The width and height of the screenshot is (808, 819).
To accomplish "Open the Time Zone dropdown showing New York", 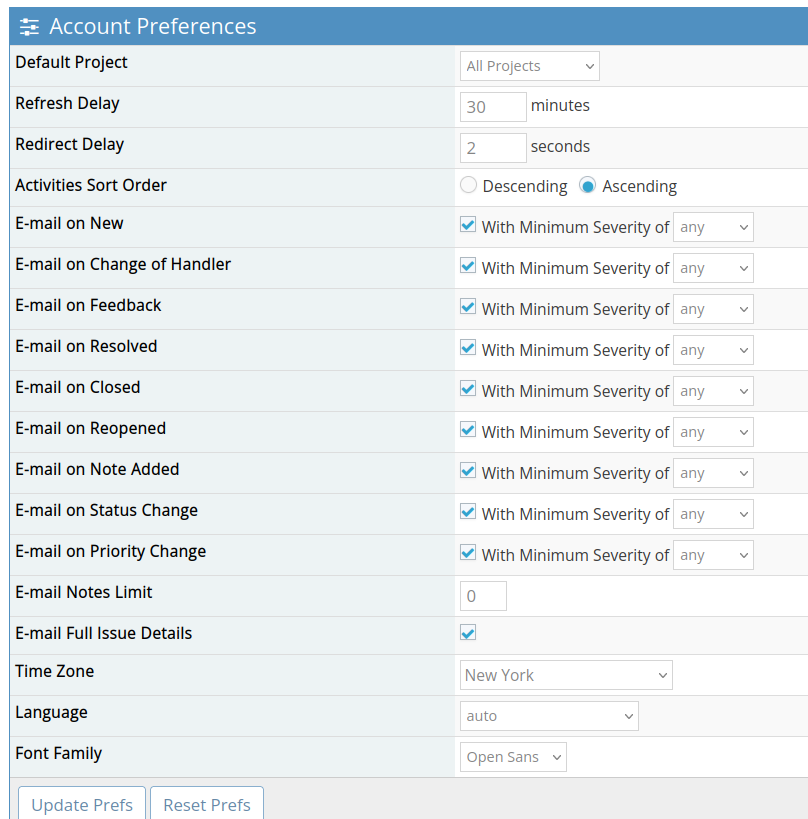I will pyautogui.click(x=565, y=675).
